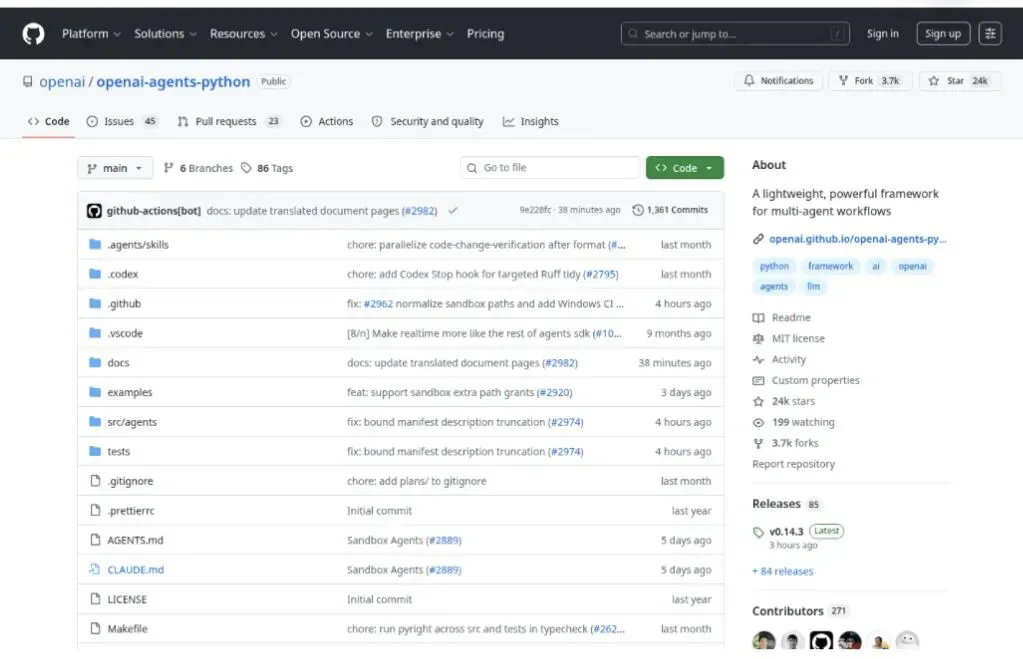Switch to the Code tab
The height and width of the screenshot is (659, 1023).
pyautogui.click(x=49, y=121)
